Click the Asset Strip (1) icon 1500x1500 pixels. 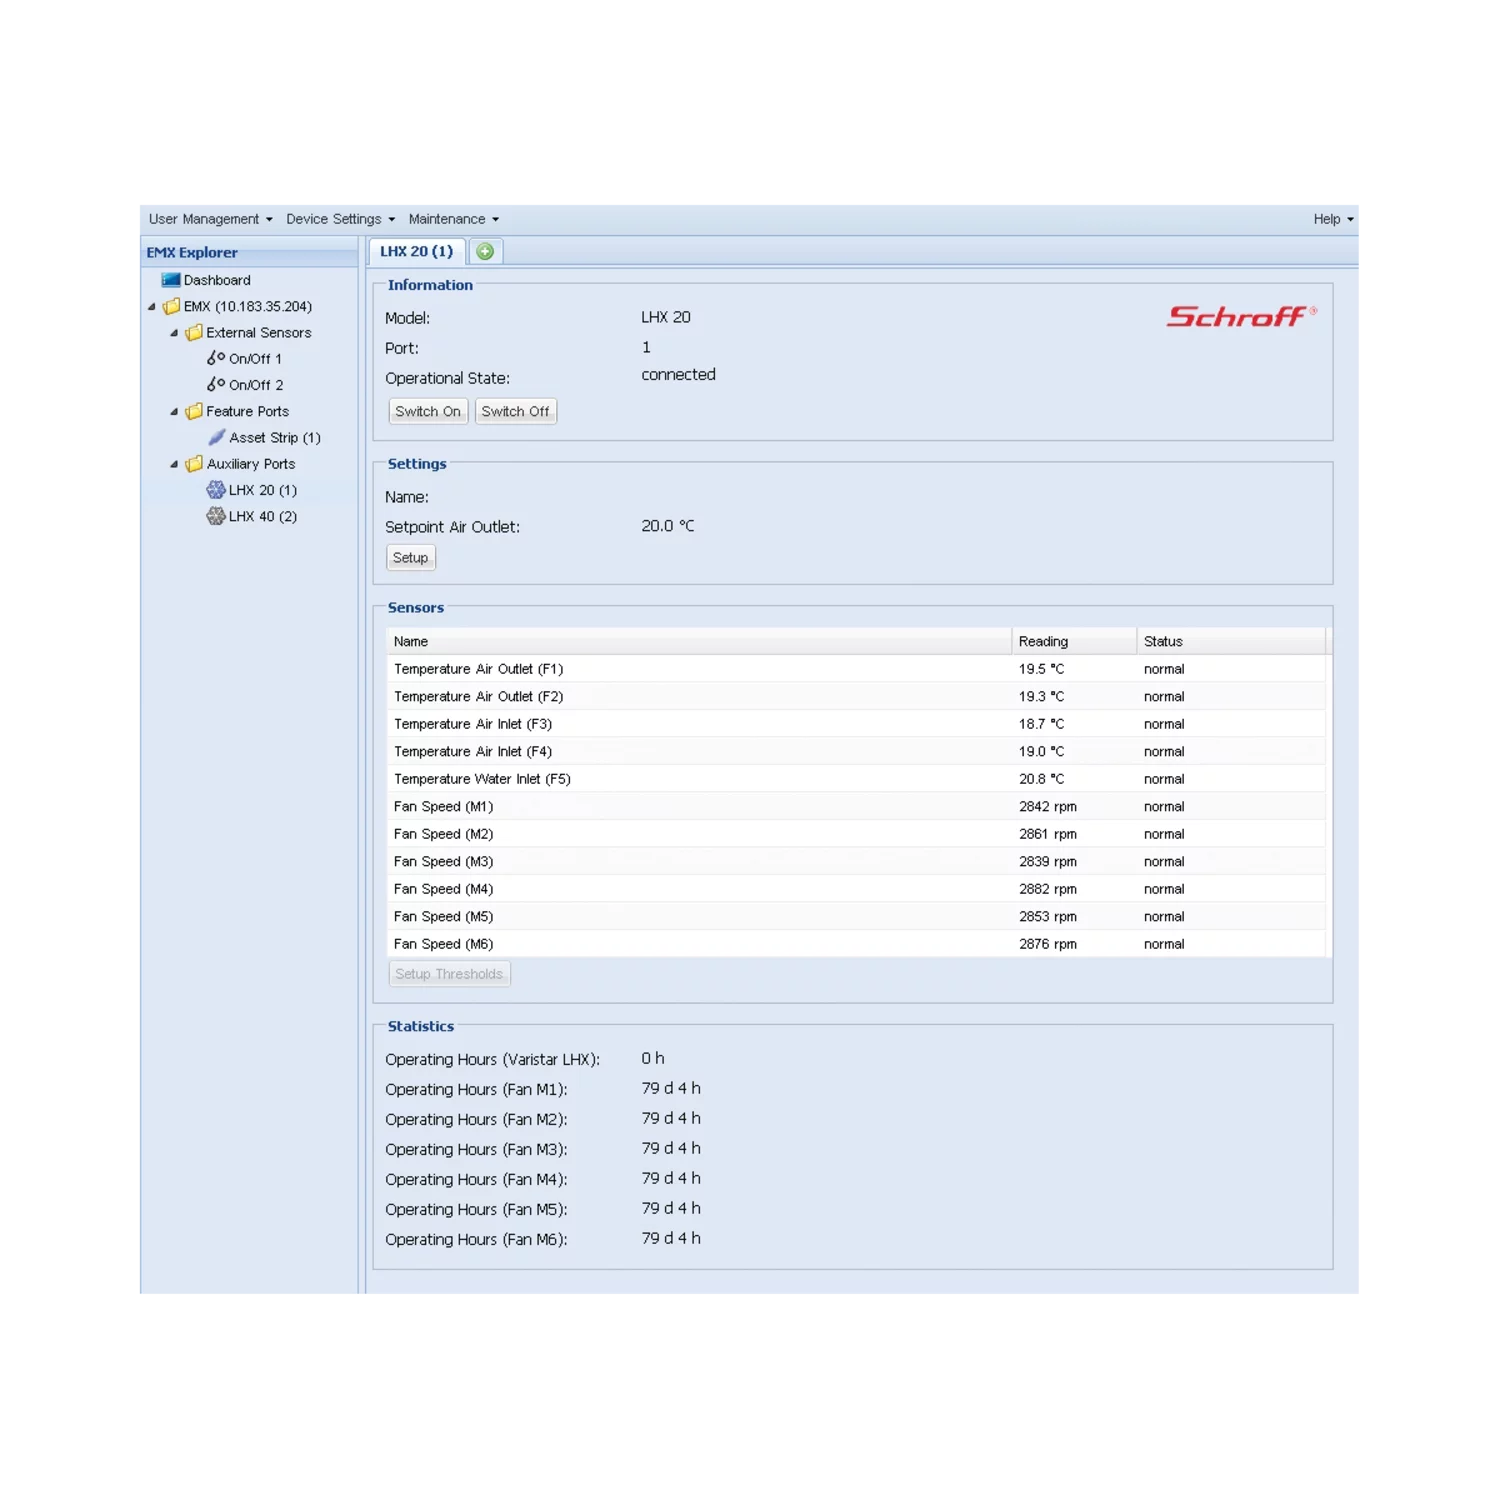(217, 438)
